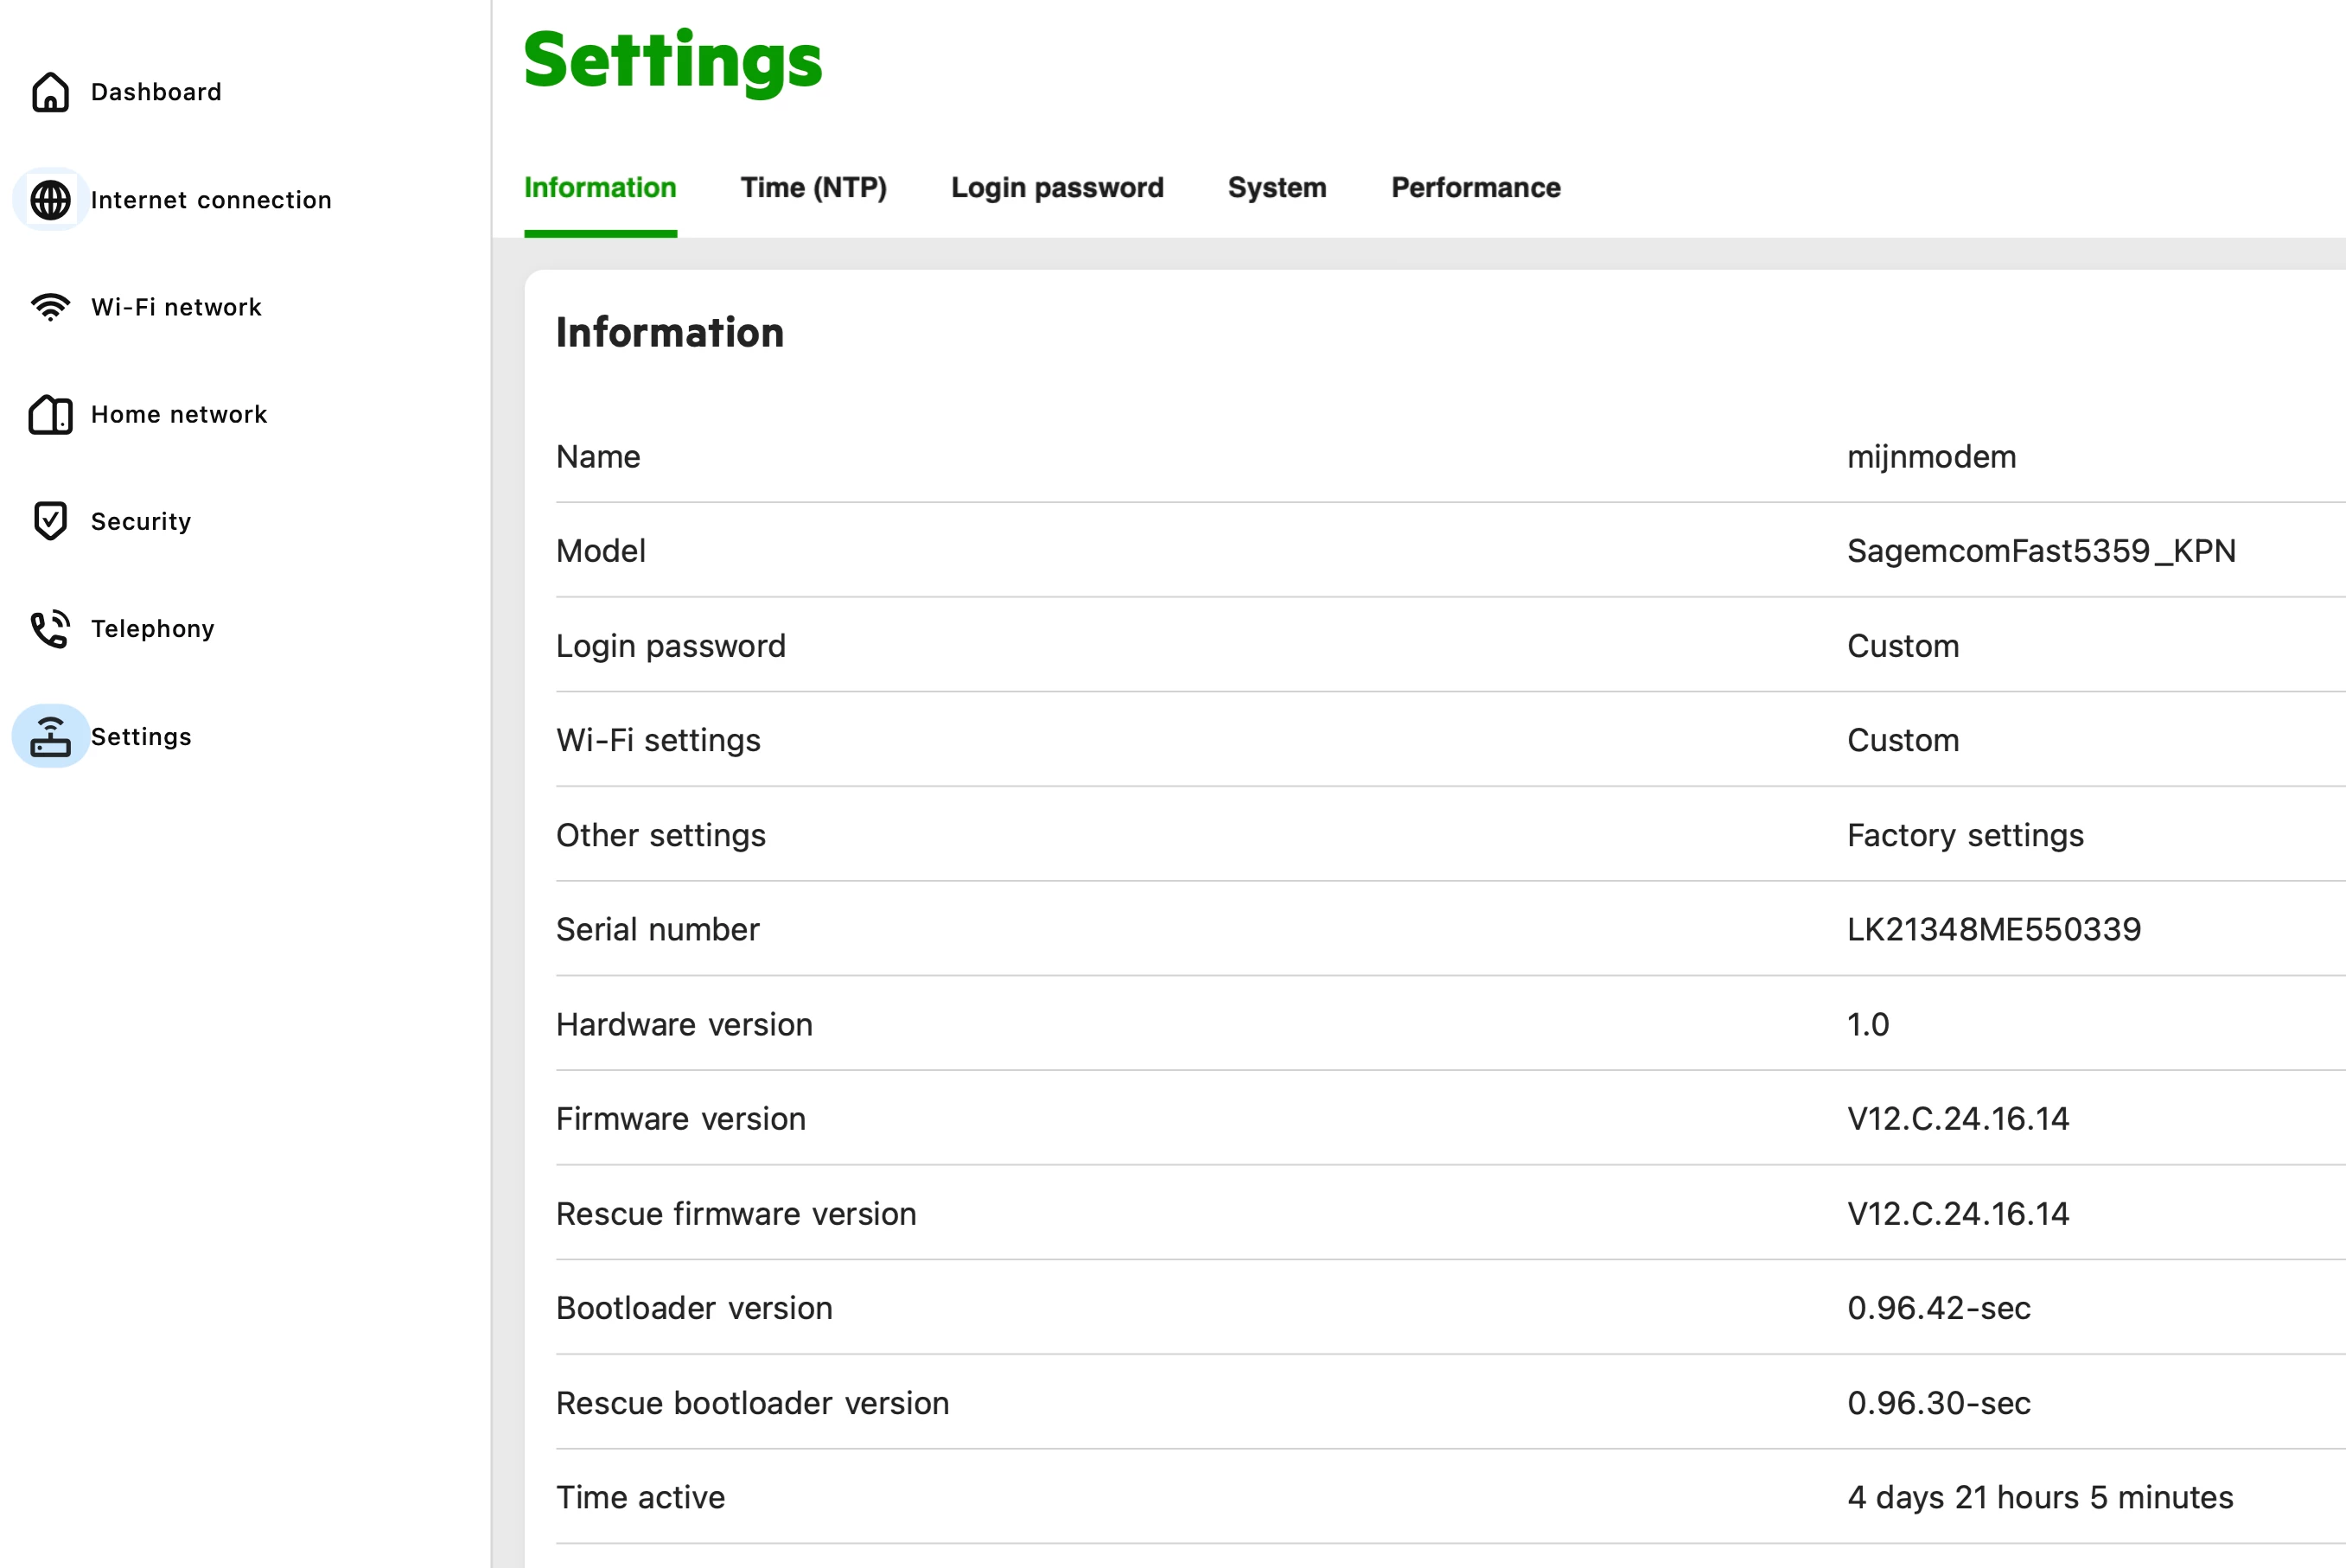Image resolution: width=2346 pixels, height=1568 pixels.
Task: Click the firmware version V12.C.24.16.14 value
Action: (x=1957, y=1119)
